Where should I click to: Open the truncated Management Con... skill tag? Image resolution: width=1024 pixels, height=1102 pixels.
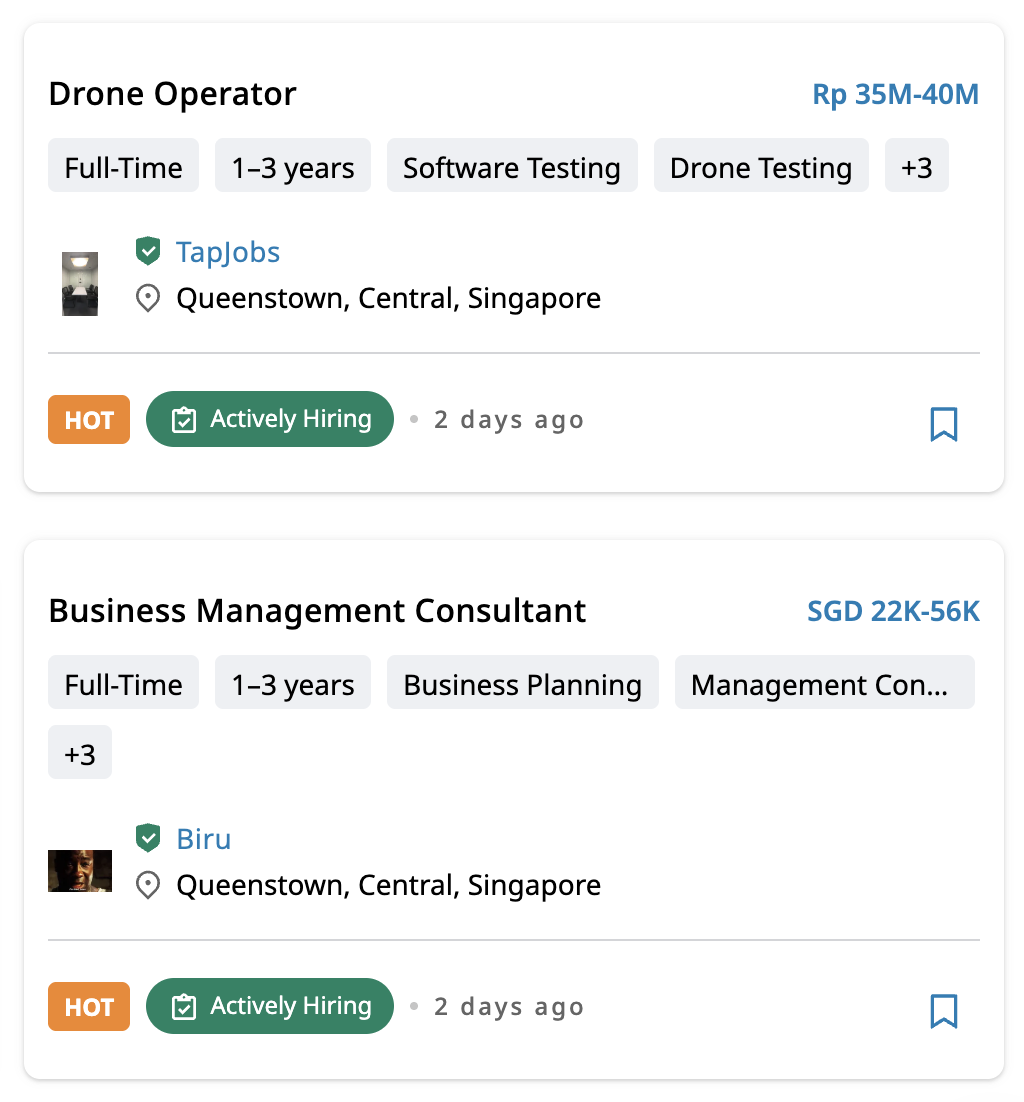pos(824,682)
